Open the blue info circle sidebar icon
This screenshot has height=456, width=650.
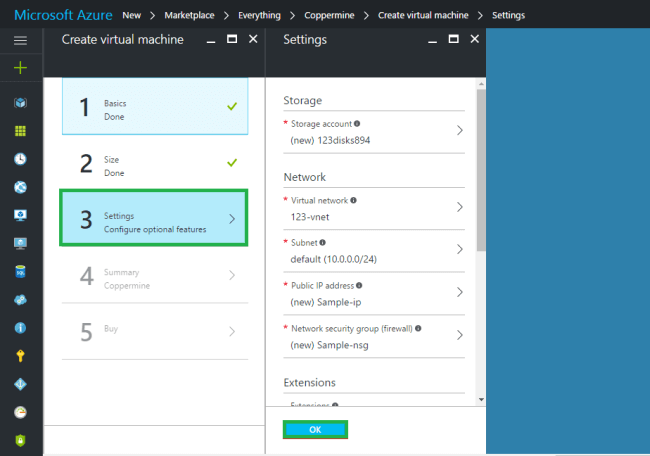click(20, 328)
